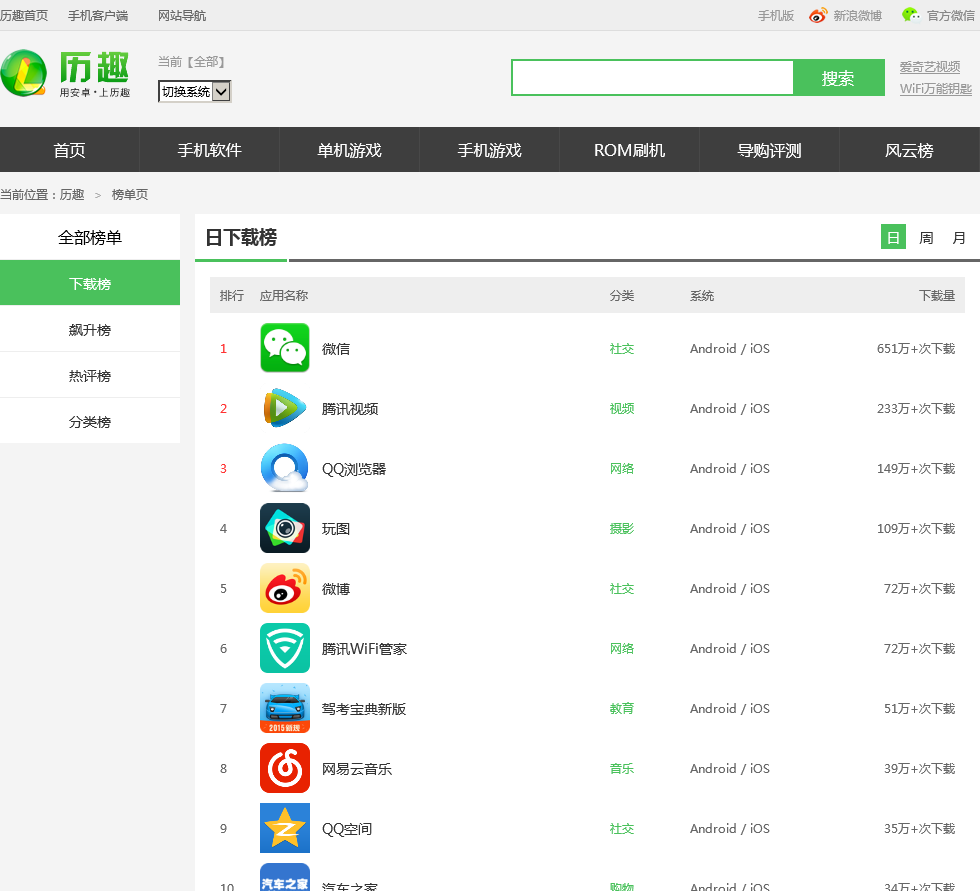Open the 风云榜 nav menu
This screenshot has height=891, width=980.
pyautogui.click(x=909, y=150)
